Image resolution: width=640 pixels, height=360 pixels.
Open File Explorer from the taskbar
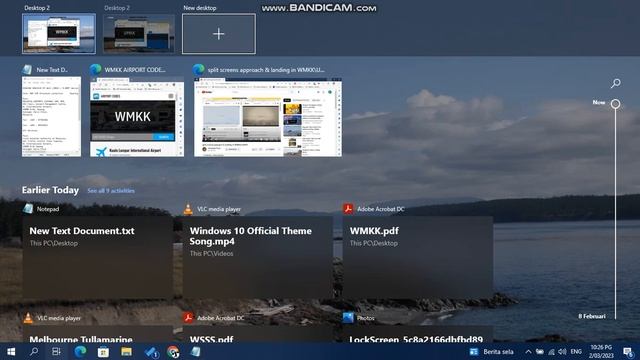(126, 351)
